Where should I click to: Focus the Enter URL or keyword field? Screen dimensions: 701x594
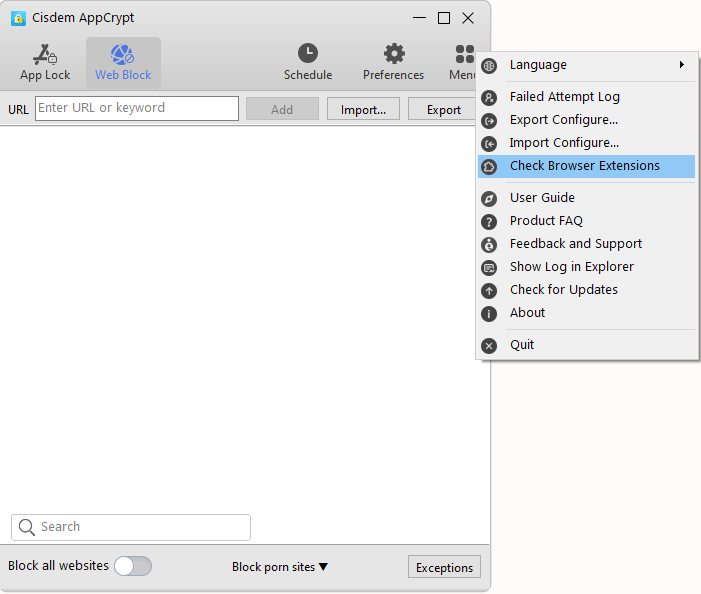click(x=137, y=108)
